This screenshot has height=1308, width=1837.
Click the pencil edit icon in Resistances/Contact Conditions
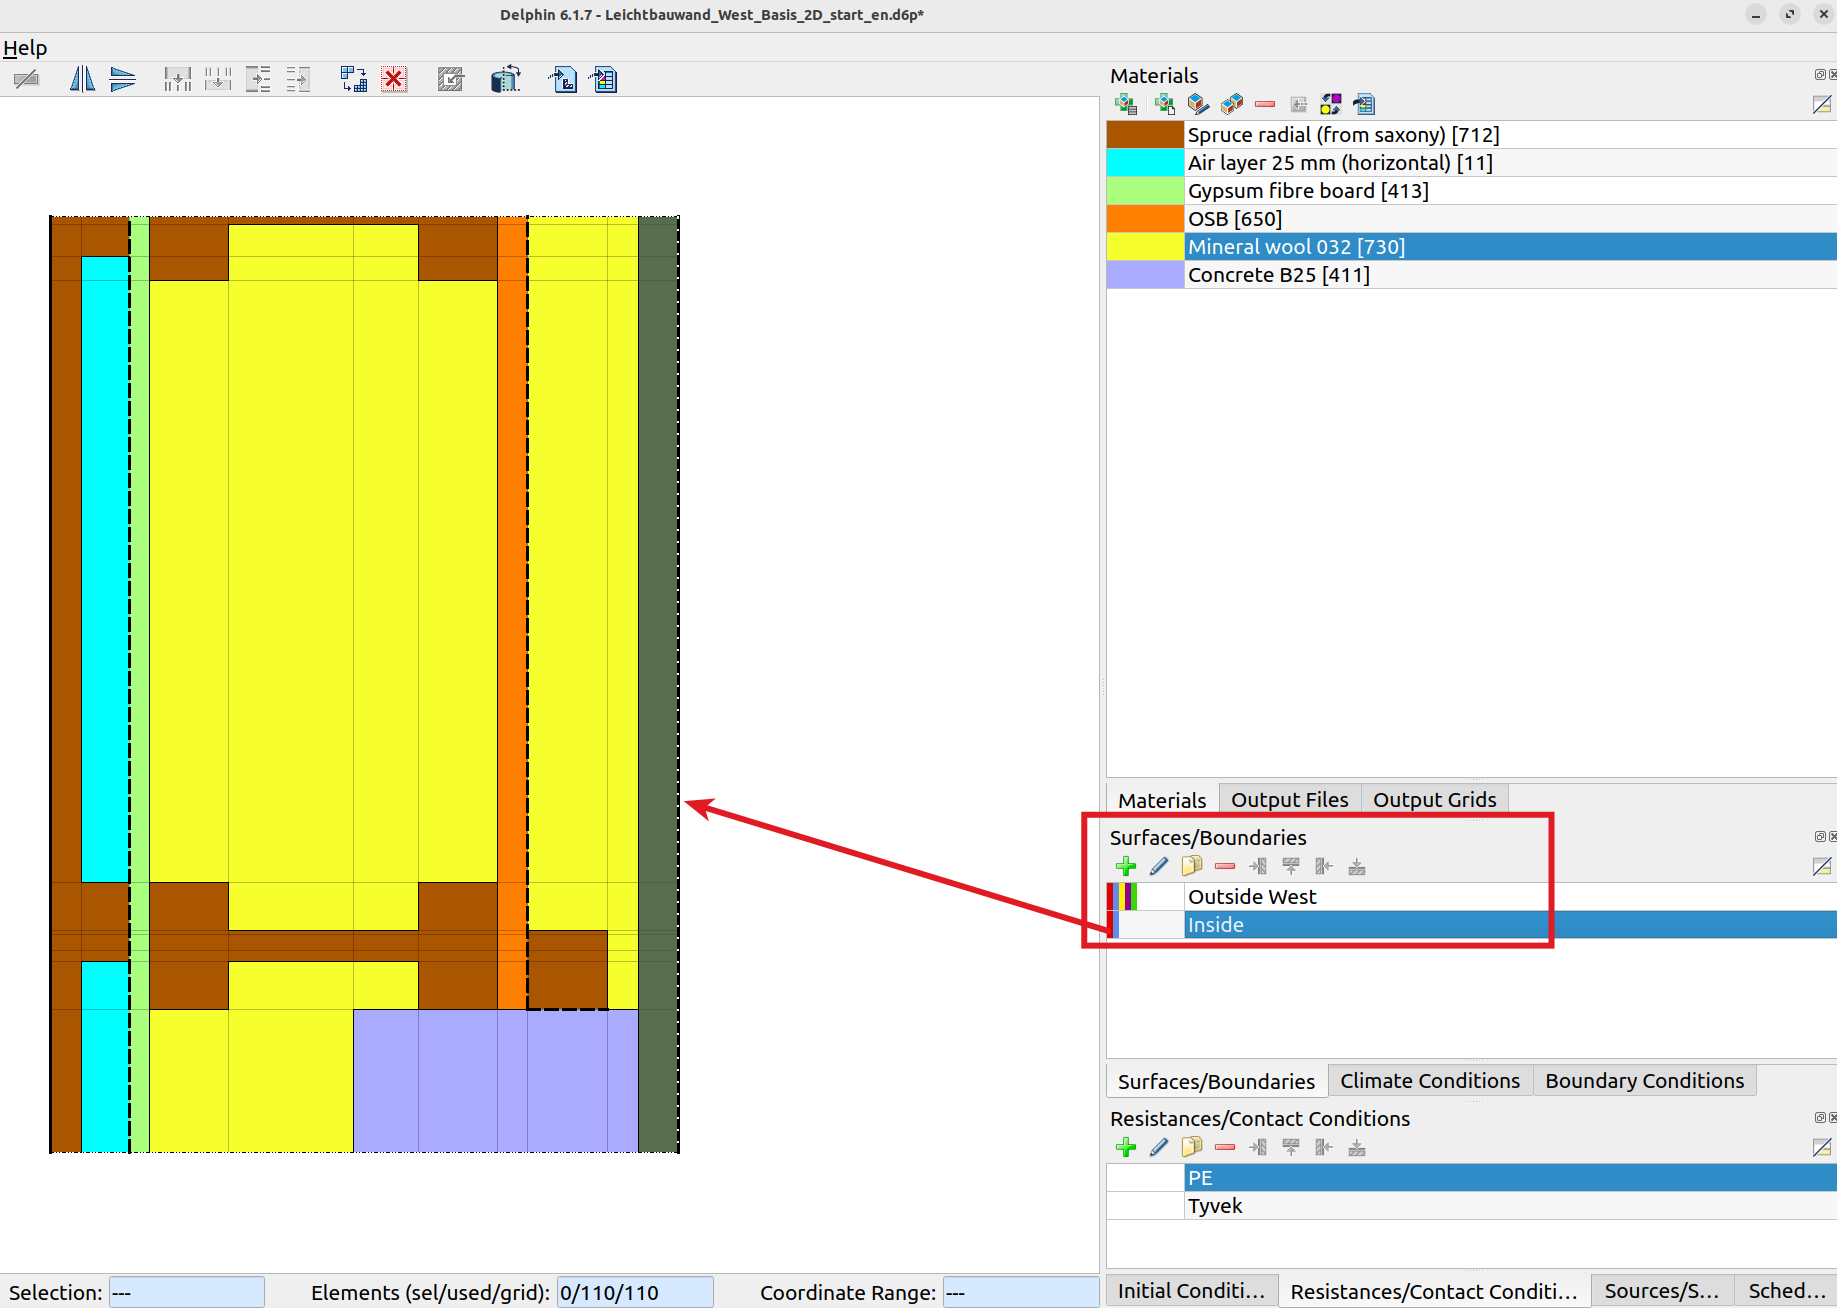click(x=1159, y=1147)
